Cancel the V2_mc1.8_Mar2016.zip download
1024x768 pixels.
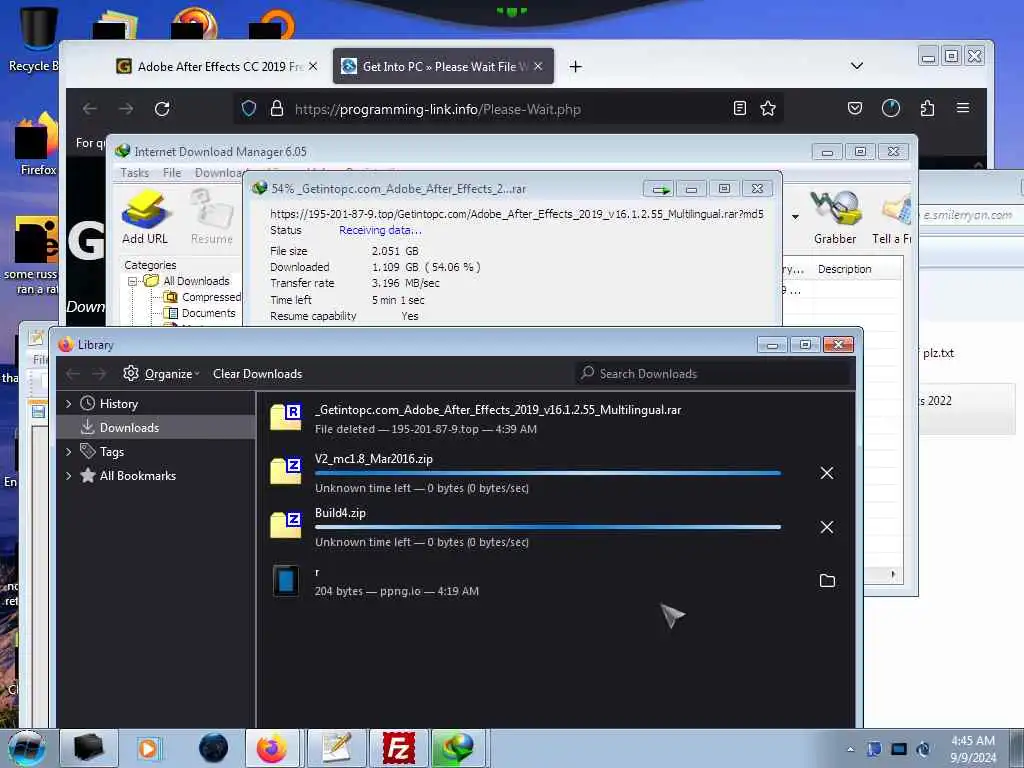coord(827,473)
